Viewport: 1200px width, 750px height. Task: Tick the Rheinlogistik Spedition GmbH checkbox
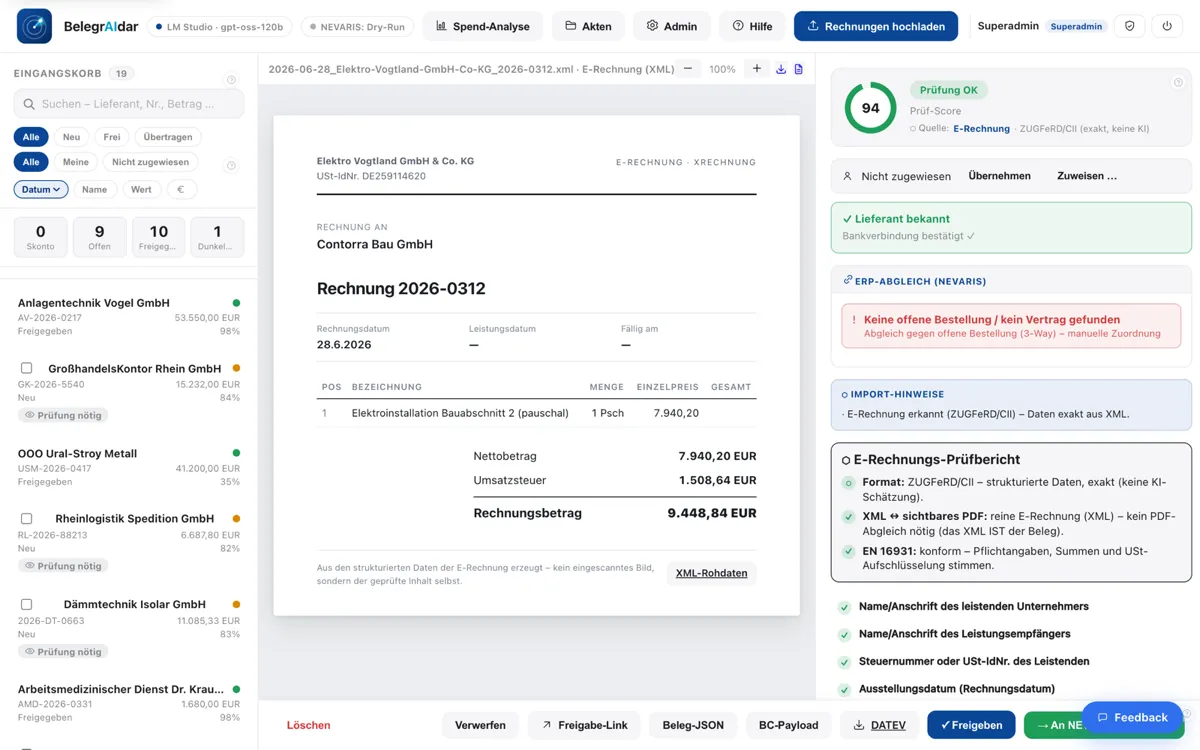point(27,519)
